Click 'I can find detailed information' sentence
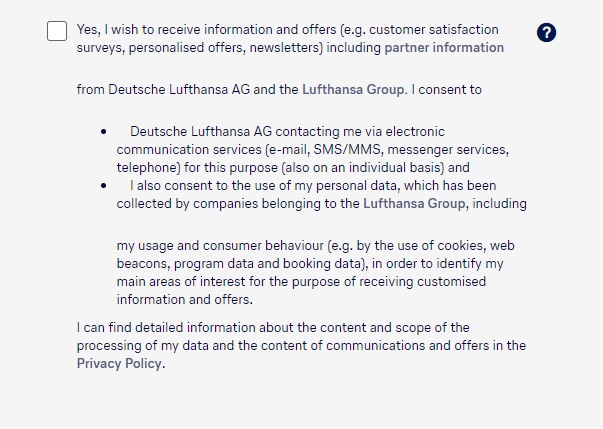This screenshot has height=429, width=603. (273, 328)
